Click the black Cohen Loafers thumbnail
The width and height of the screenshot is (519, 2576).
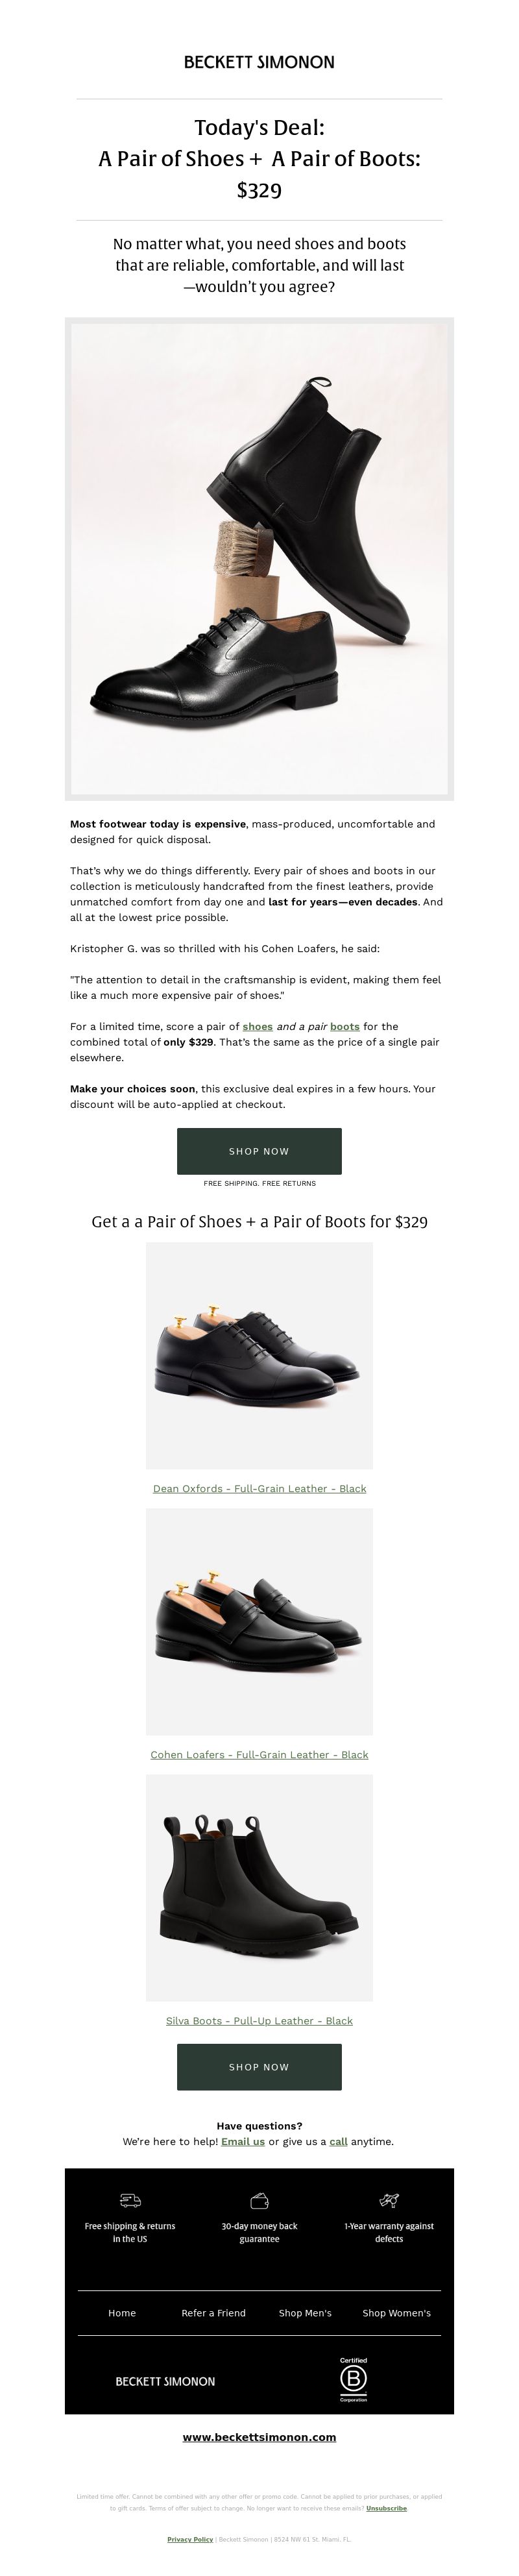click(x=259, y=1621)
